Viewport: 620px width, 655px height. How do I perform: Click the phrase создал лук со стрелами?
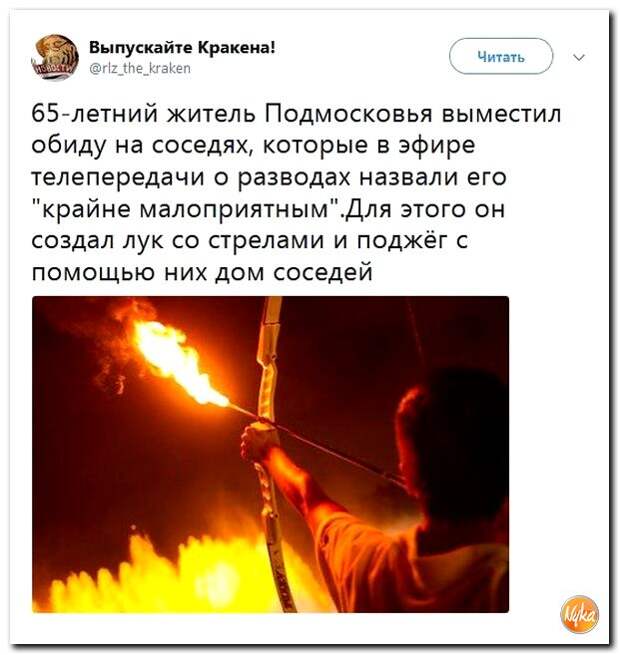coord(178,241)
